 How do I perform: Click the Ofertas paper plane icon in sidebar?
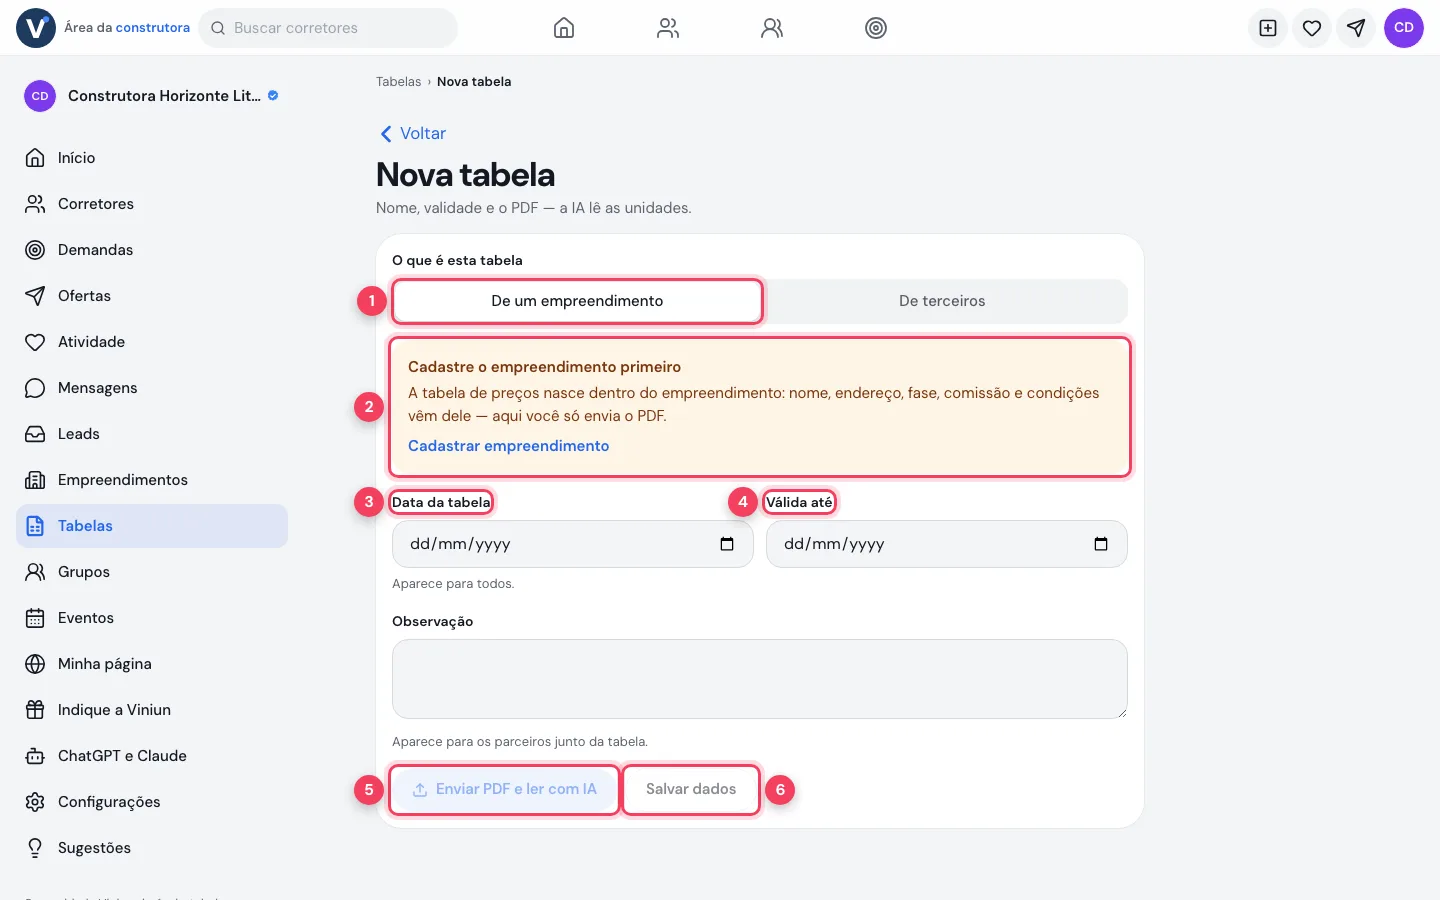point(35,296)
